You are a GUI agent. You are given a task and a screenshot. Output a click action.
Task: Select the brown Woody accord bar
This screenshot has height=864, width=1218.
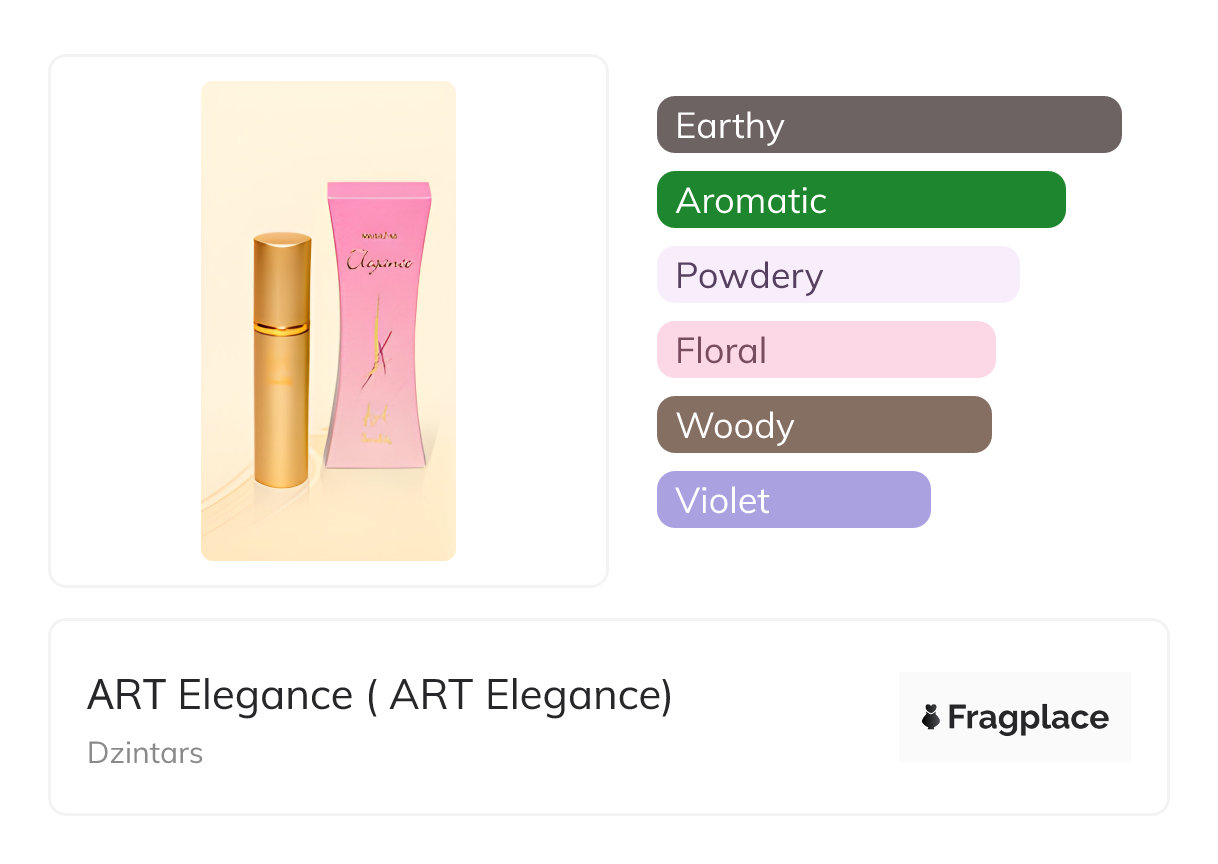point(824,425)
